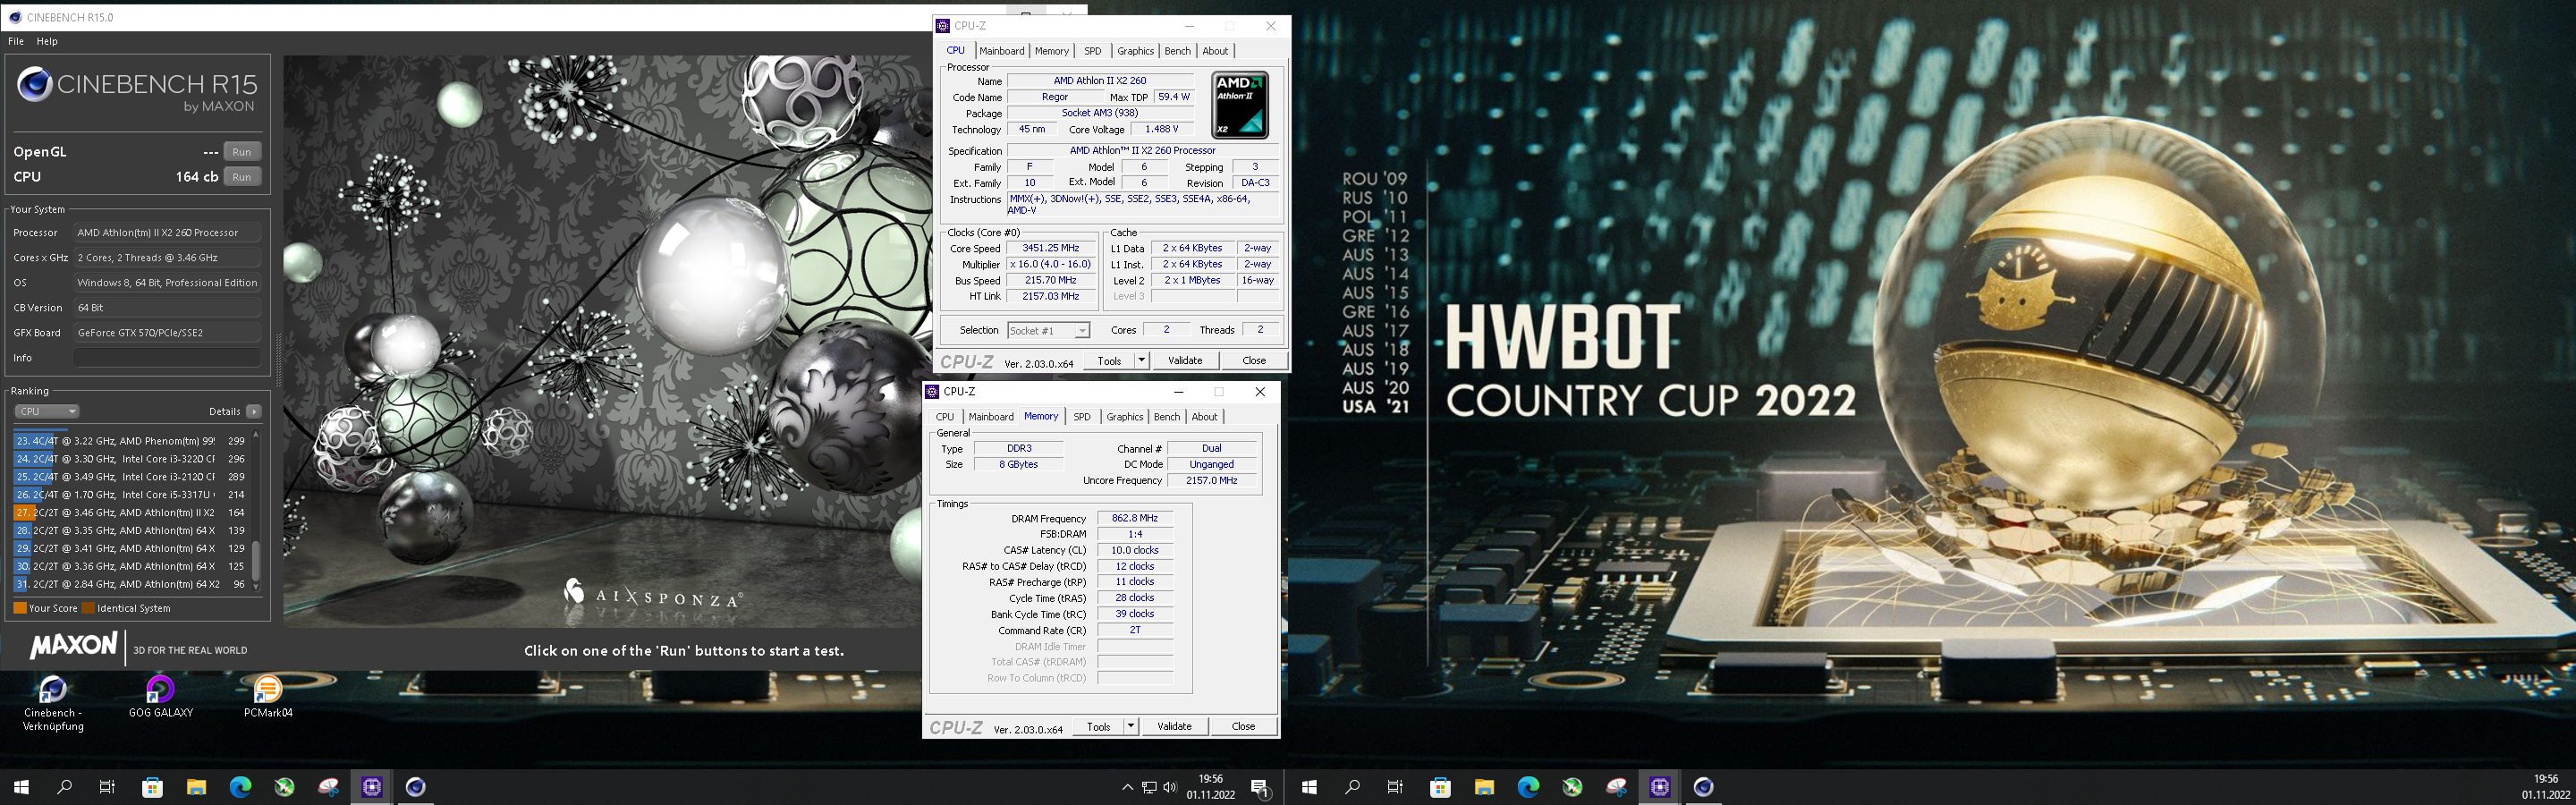Image resolution: width=2576 pixels, height=805 pixels.
Task: Expand ranking Details with the arrow button
Action: click(x=254, y=411)
